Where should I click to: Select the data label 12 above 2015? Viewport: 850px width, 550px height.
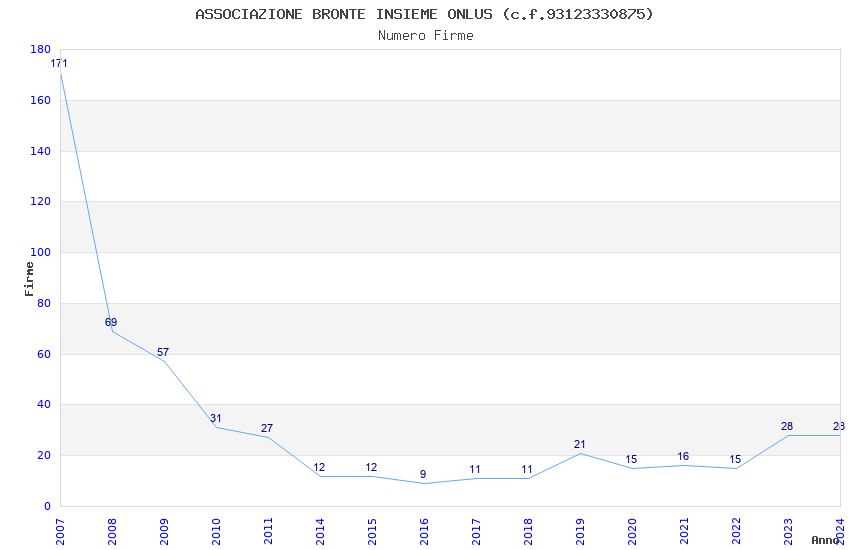[x=371, y=467]
